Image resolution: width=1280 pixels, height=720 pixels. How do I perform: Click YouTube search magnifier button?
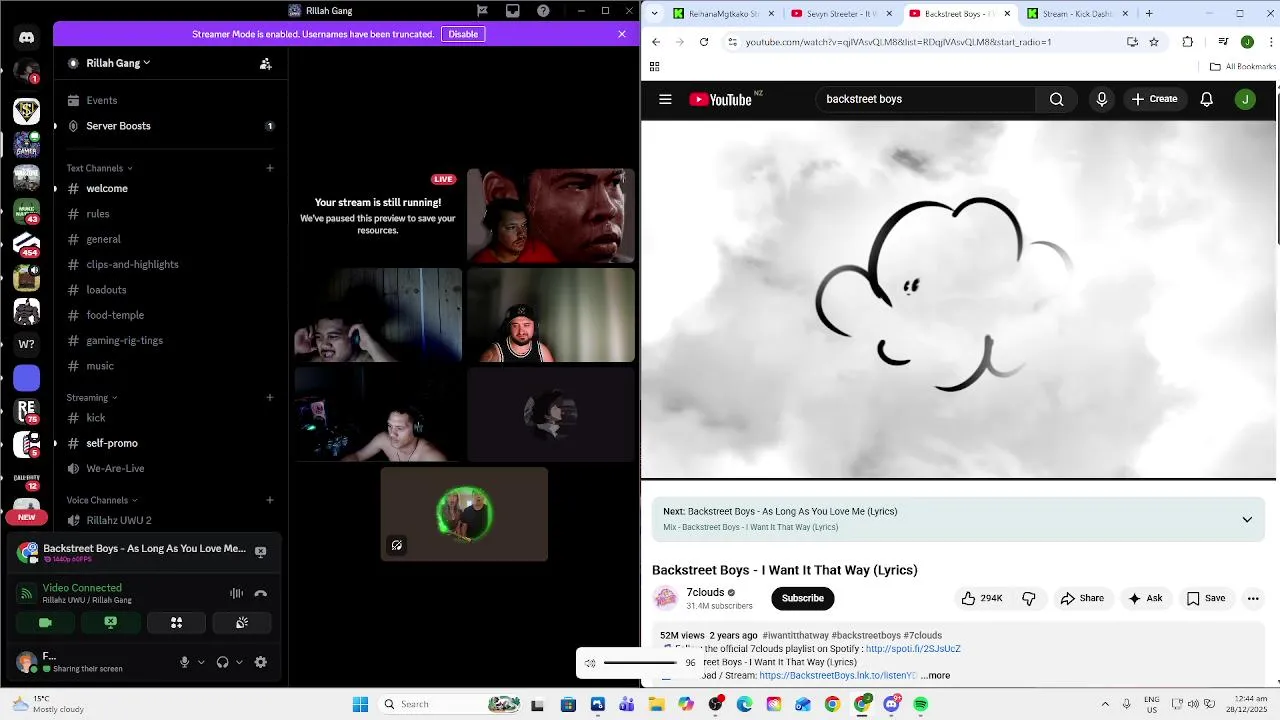1057,99
